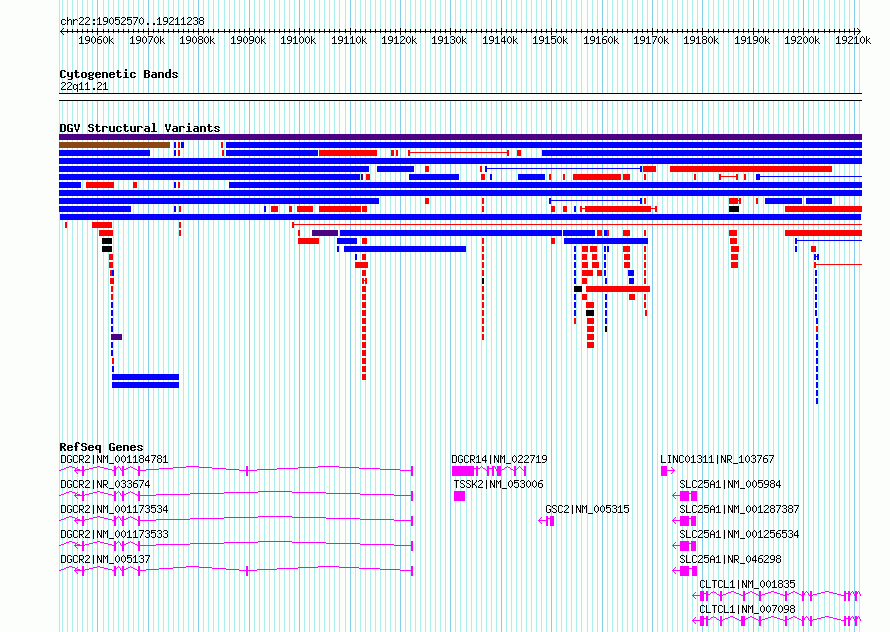
Task: Open the SLC25A1|NM_001256534 transcript label
Action: tap(739, 534)
